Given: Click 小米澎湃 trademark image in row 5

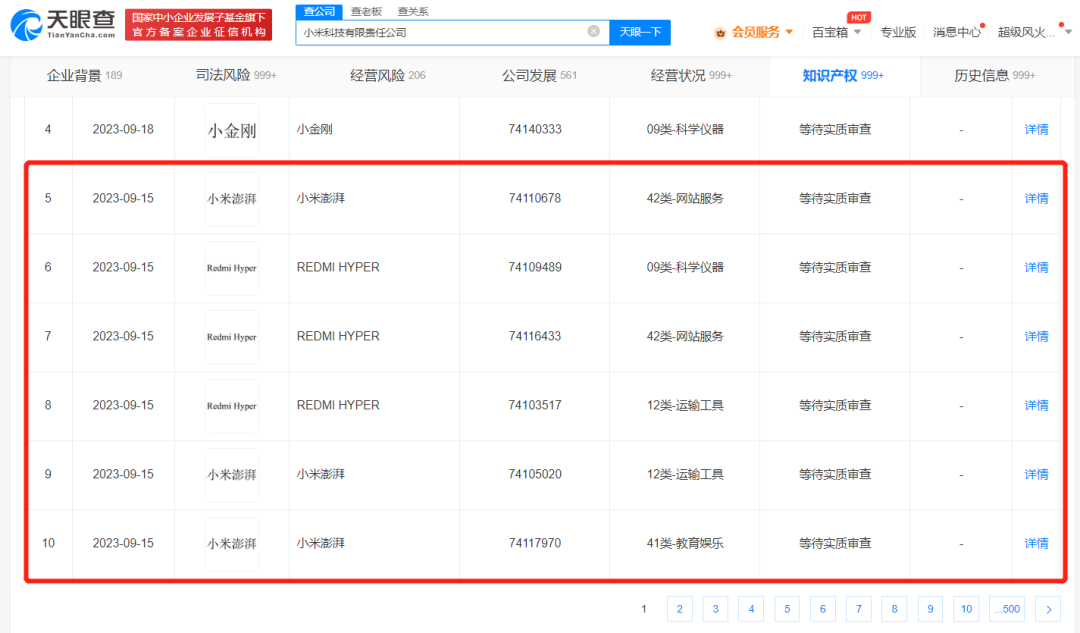Looking at the screenshot, I should [231, 199].
